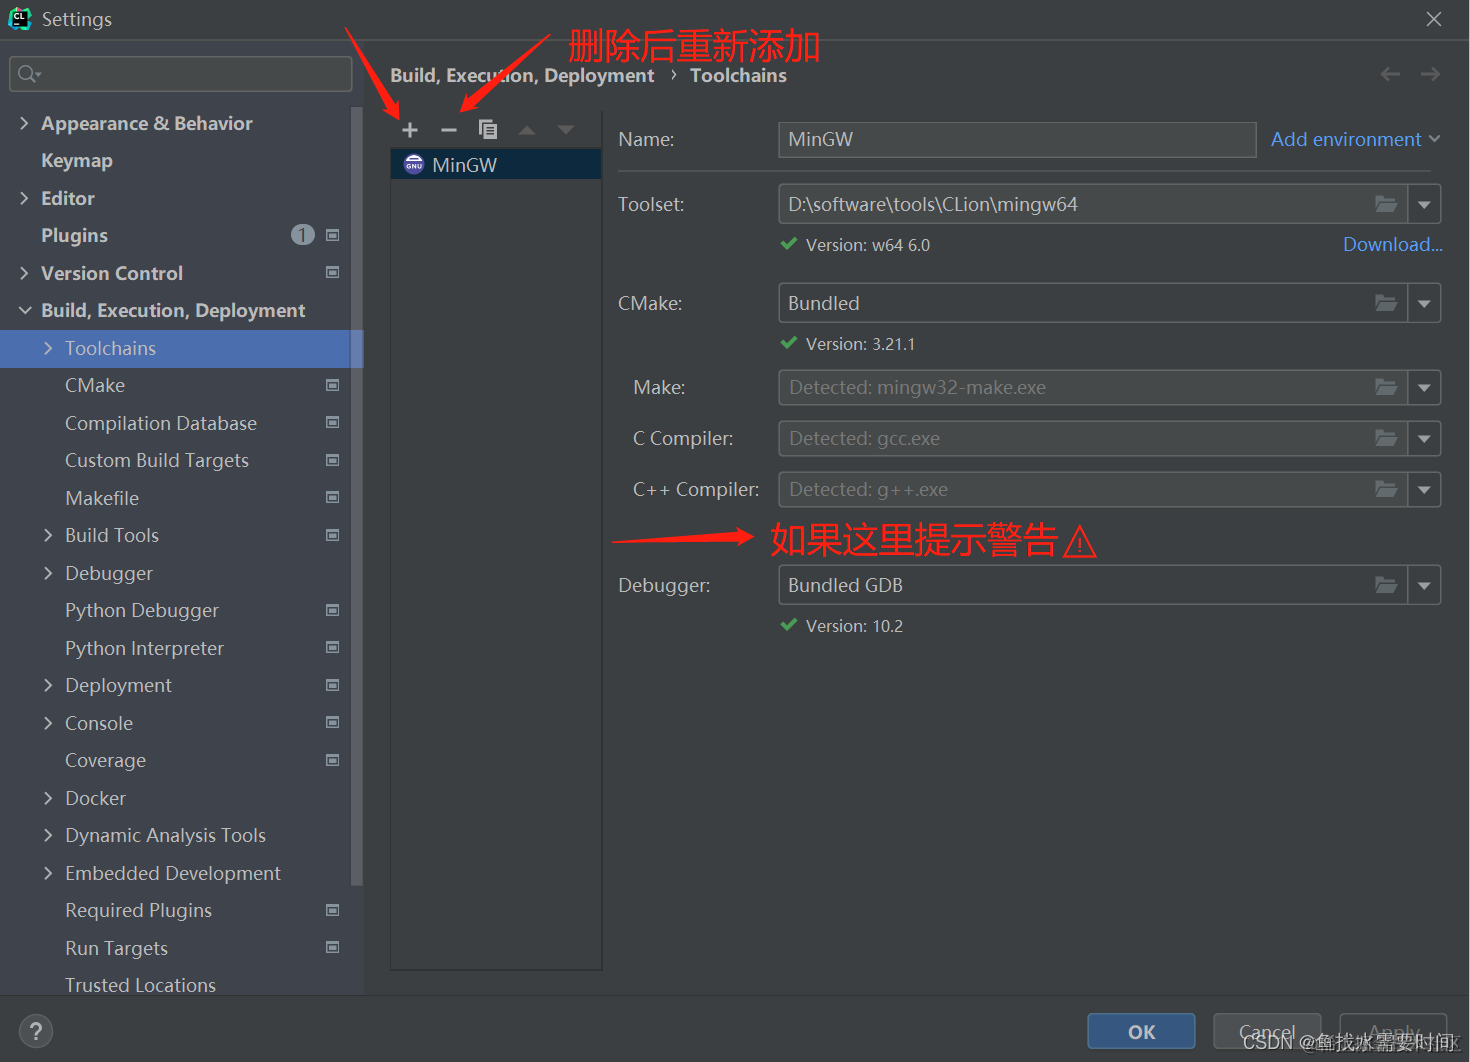Click project-level icon beside Version Control
The height and width of the screenshot is (1062, 1470).
[x=333, y=272]
